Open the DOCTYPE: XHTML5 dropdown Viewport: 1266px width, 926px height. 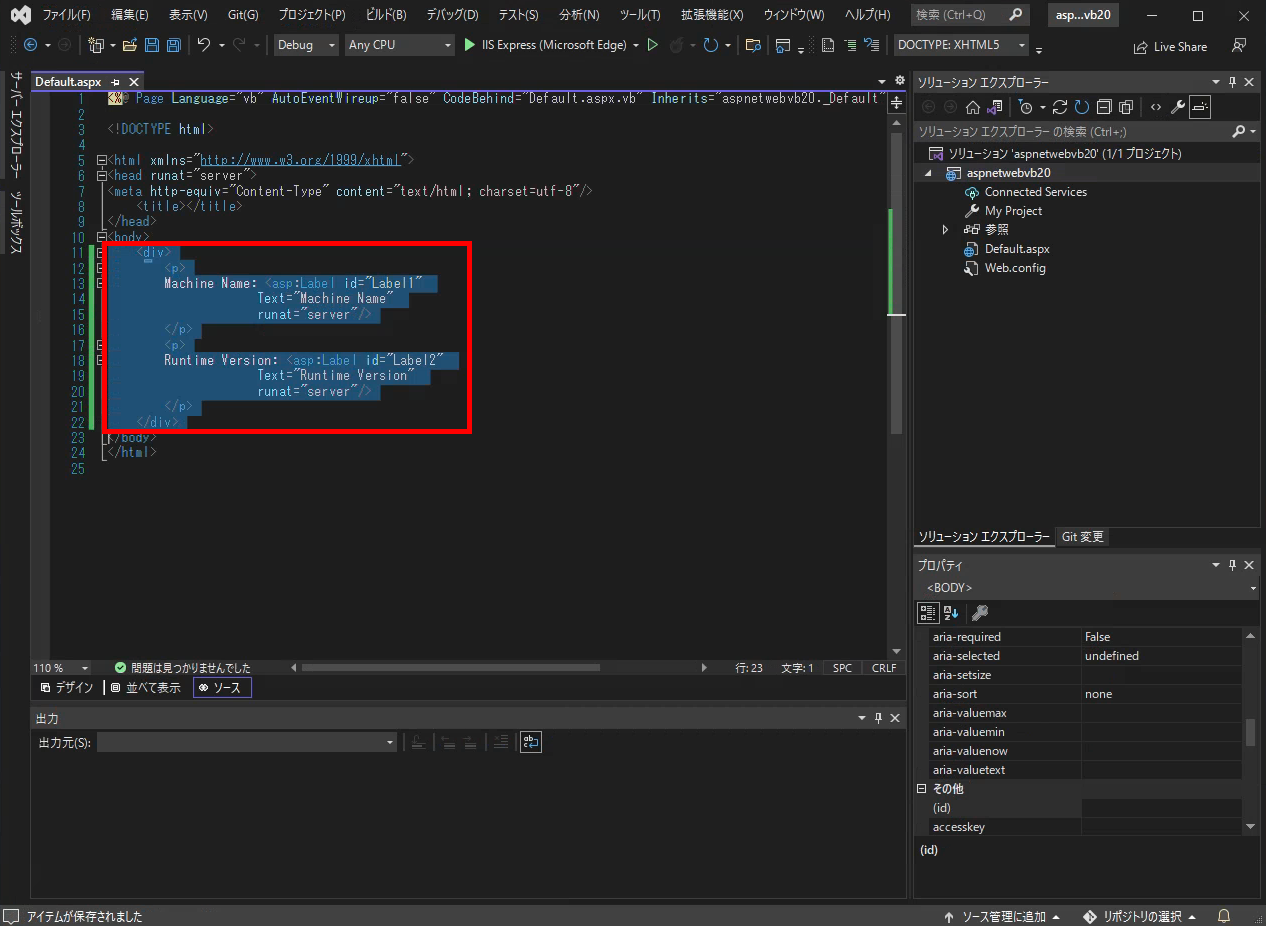[961, 45]
